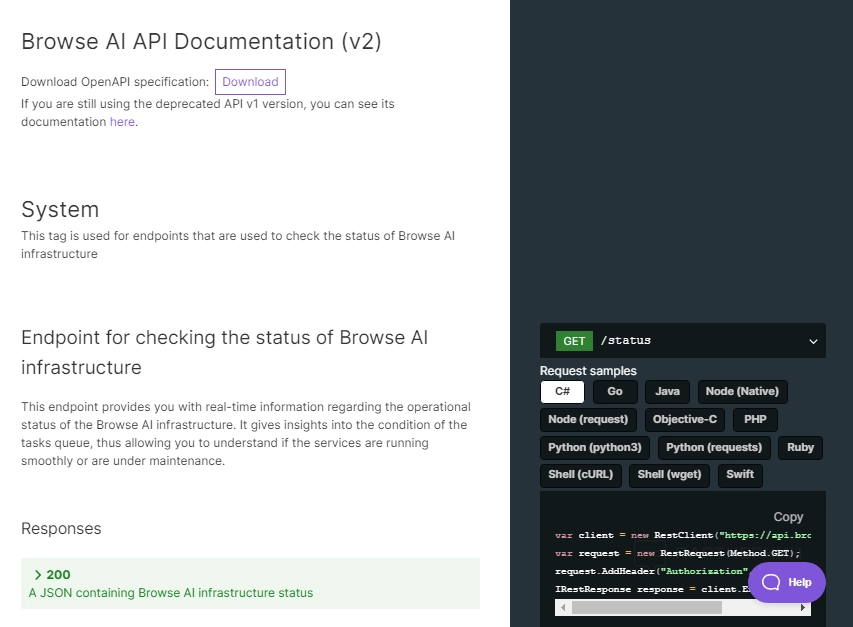Select the C# request sample tab
Screen dimensions: 853x627
(563, 392)
